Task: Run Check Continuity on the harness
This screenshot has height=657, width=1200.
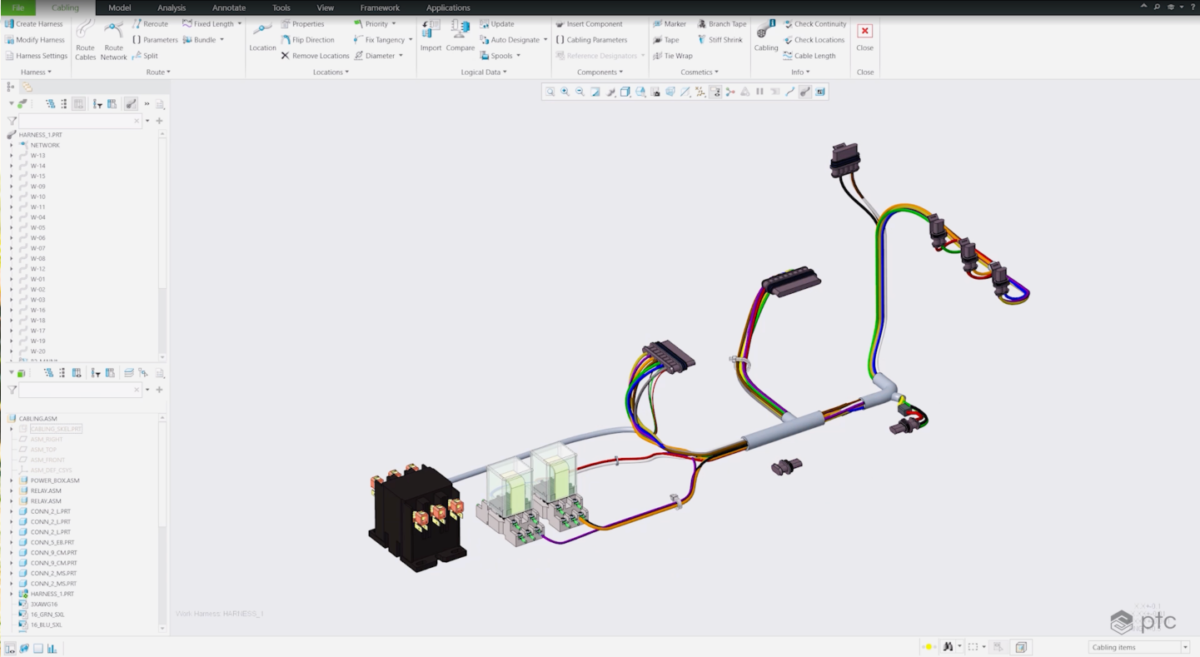Action: point(817,23)
